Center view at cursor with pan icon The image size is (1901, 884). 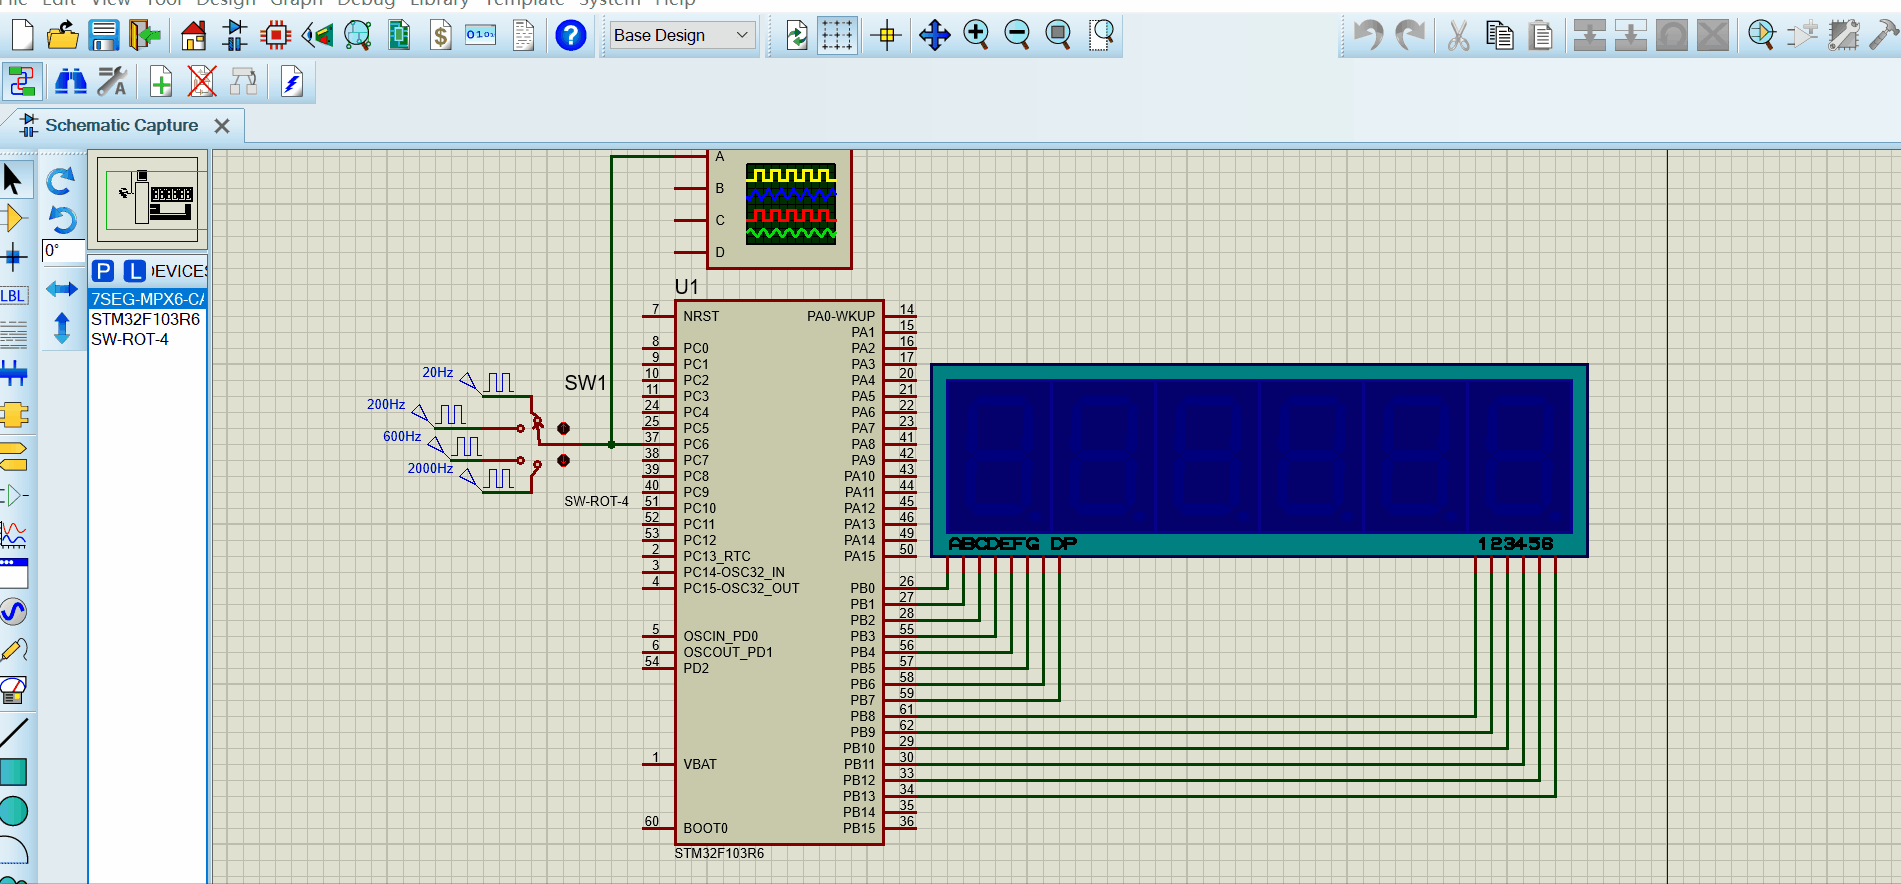click(934, 35)
